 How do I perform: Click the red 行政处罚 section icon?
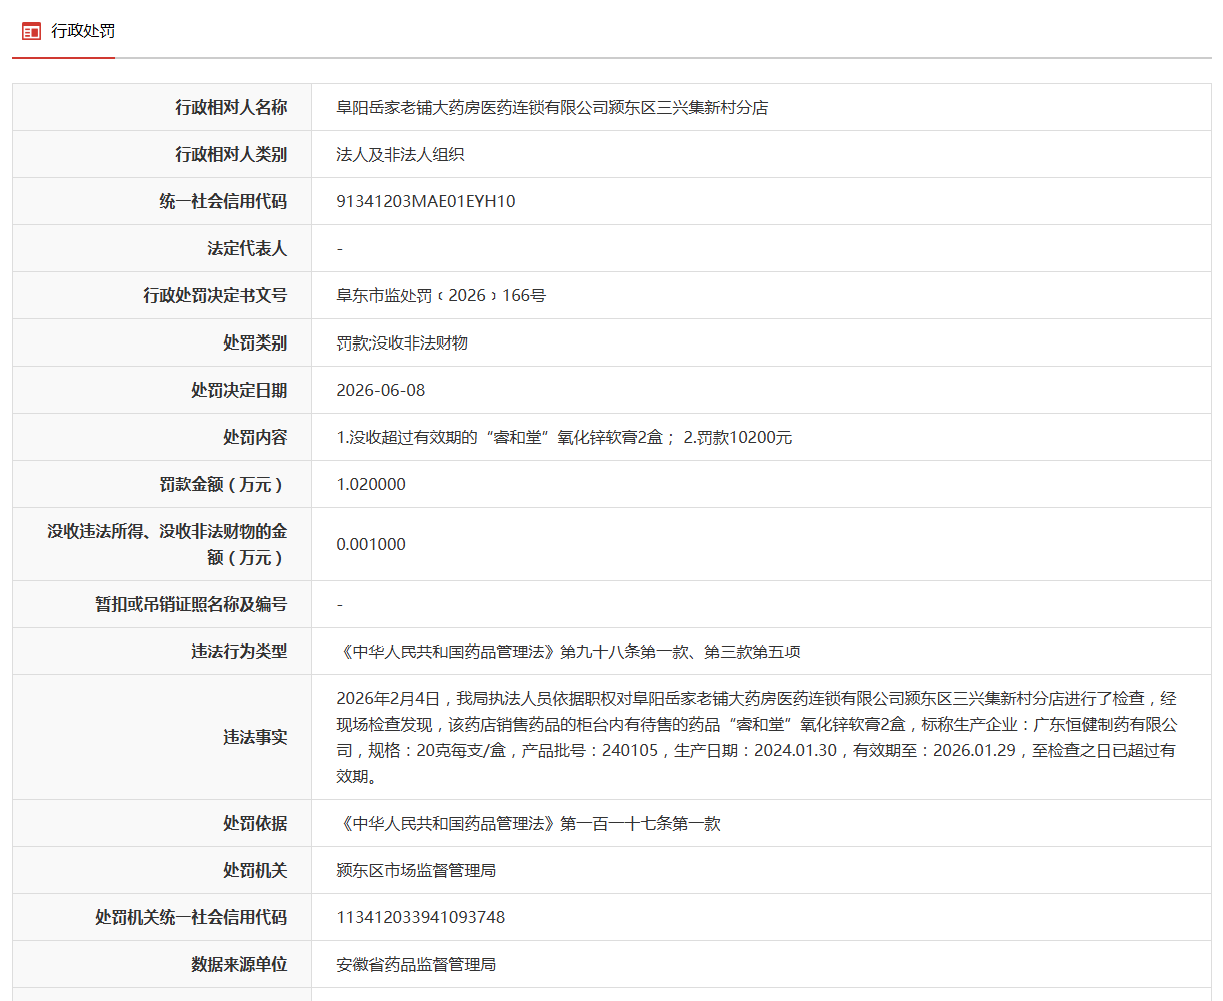(x=32, y=31)
